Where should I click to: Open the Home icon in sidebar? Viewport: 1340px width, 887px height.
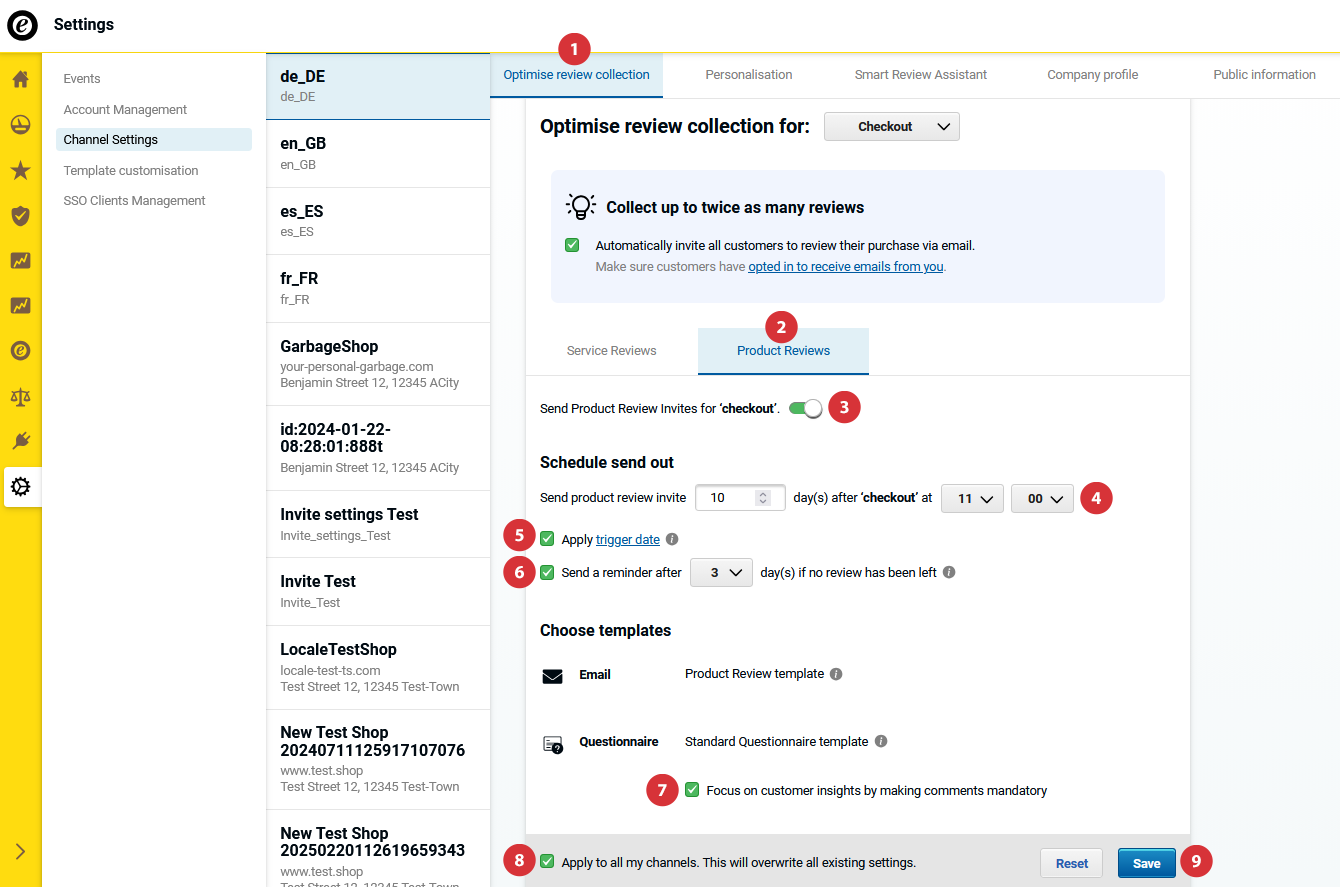click(x=20, y=79)
